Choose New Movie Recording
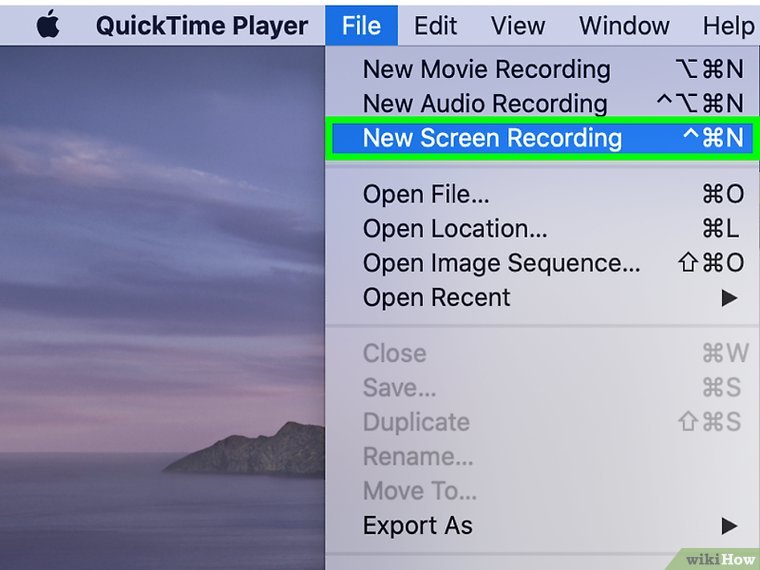760x570 pixels. click(x=542, y=69)
